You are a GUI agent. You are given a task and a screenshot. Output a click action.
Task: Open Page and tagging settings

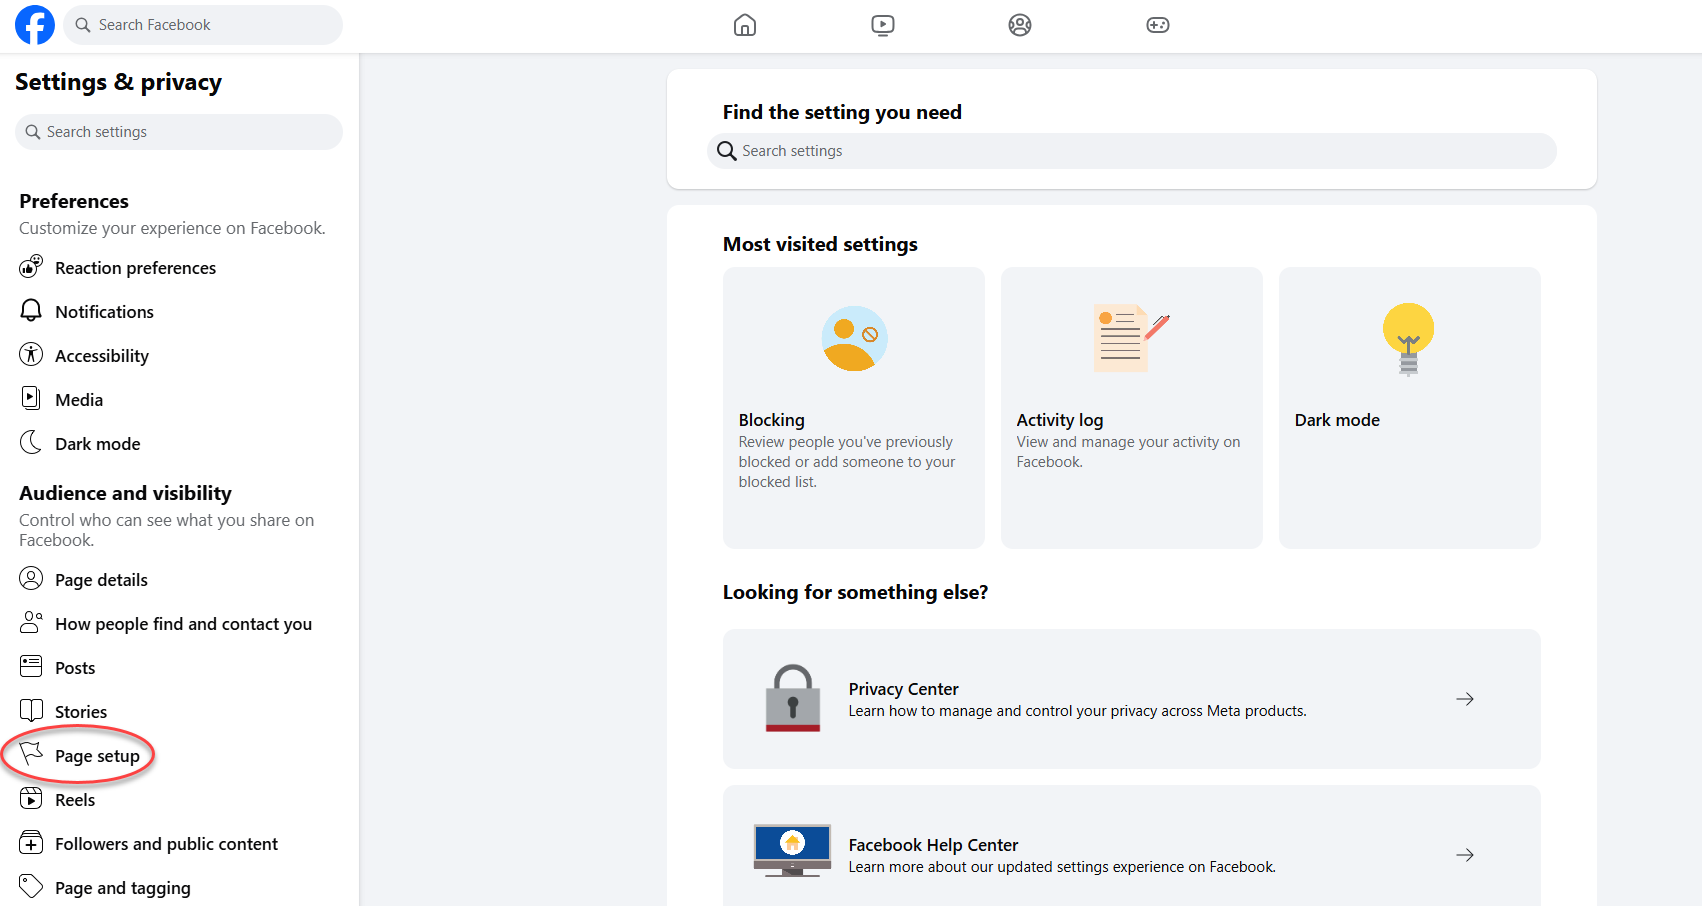click(122, 888)
